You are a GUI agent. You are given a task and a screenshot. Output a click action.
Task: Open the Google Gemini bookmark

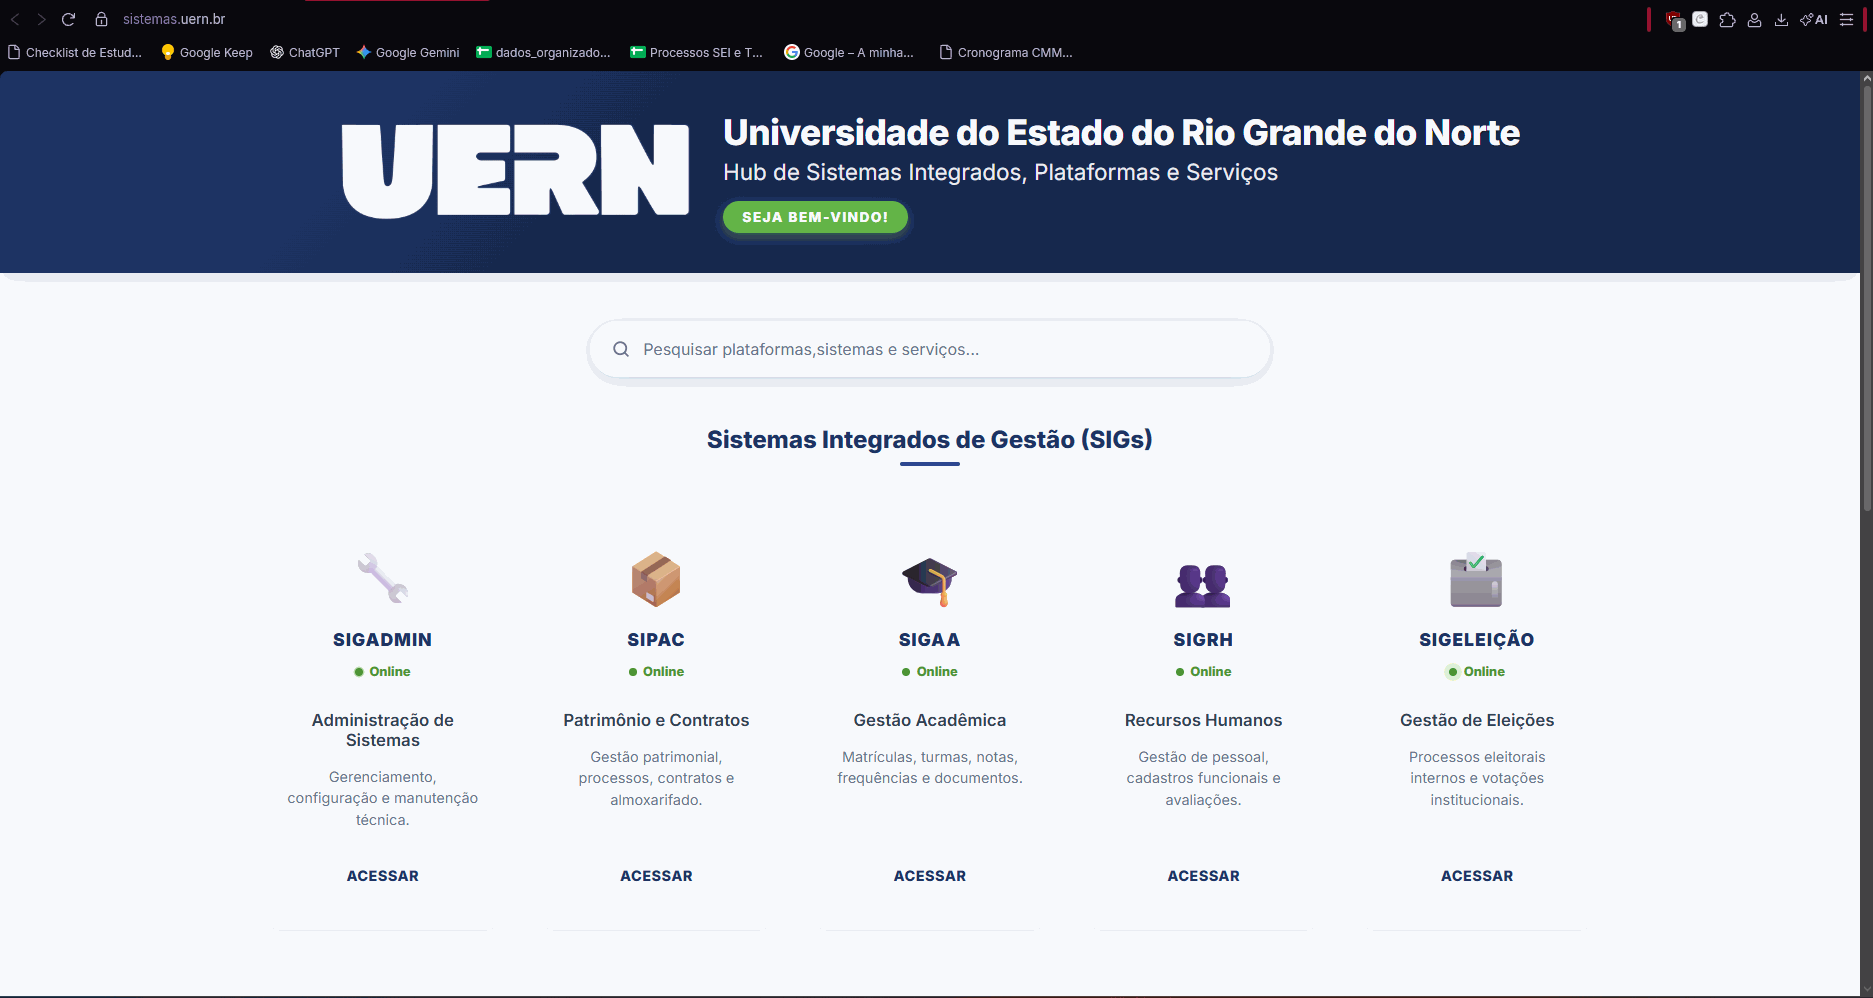[408, 52]
